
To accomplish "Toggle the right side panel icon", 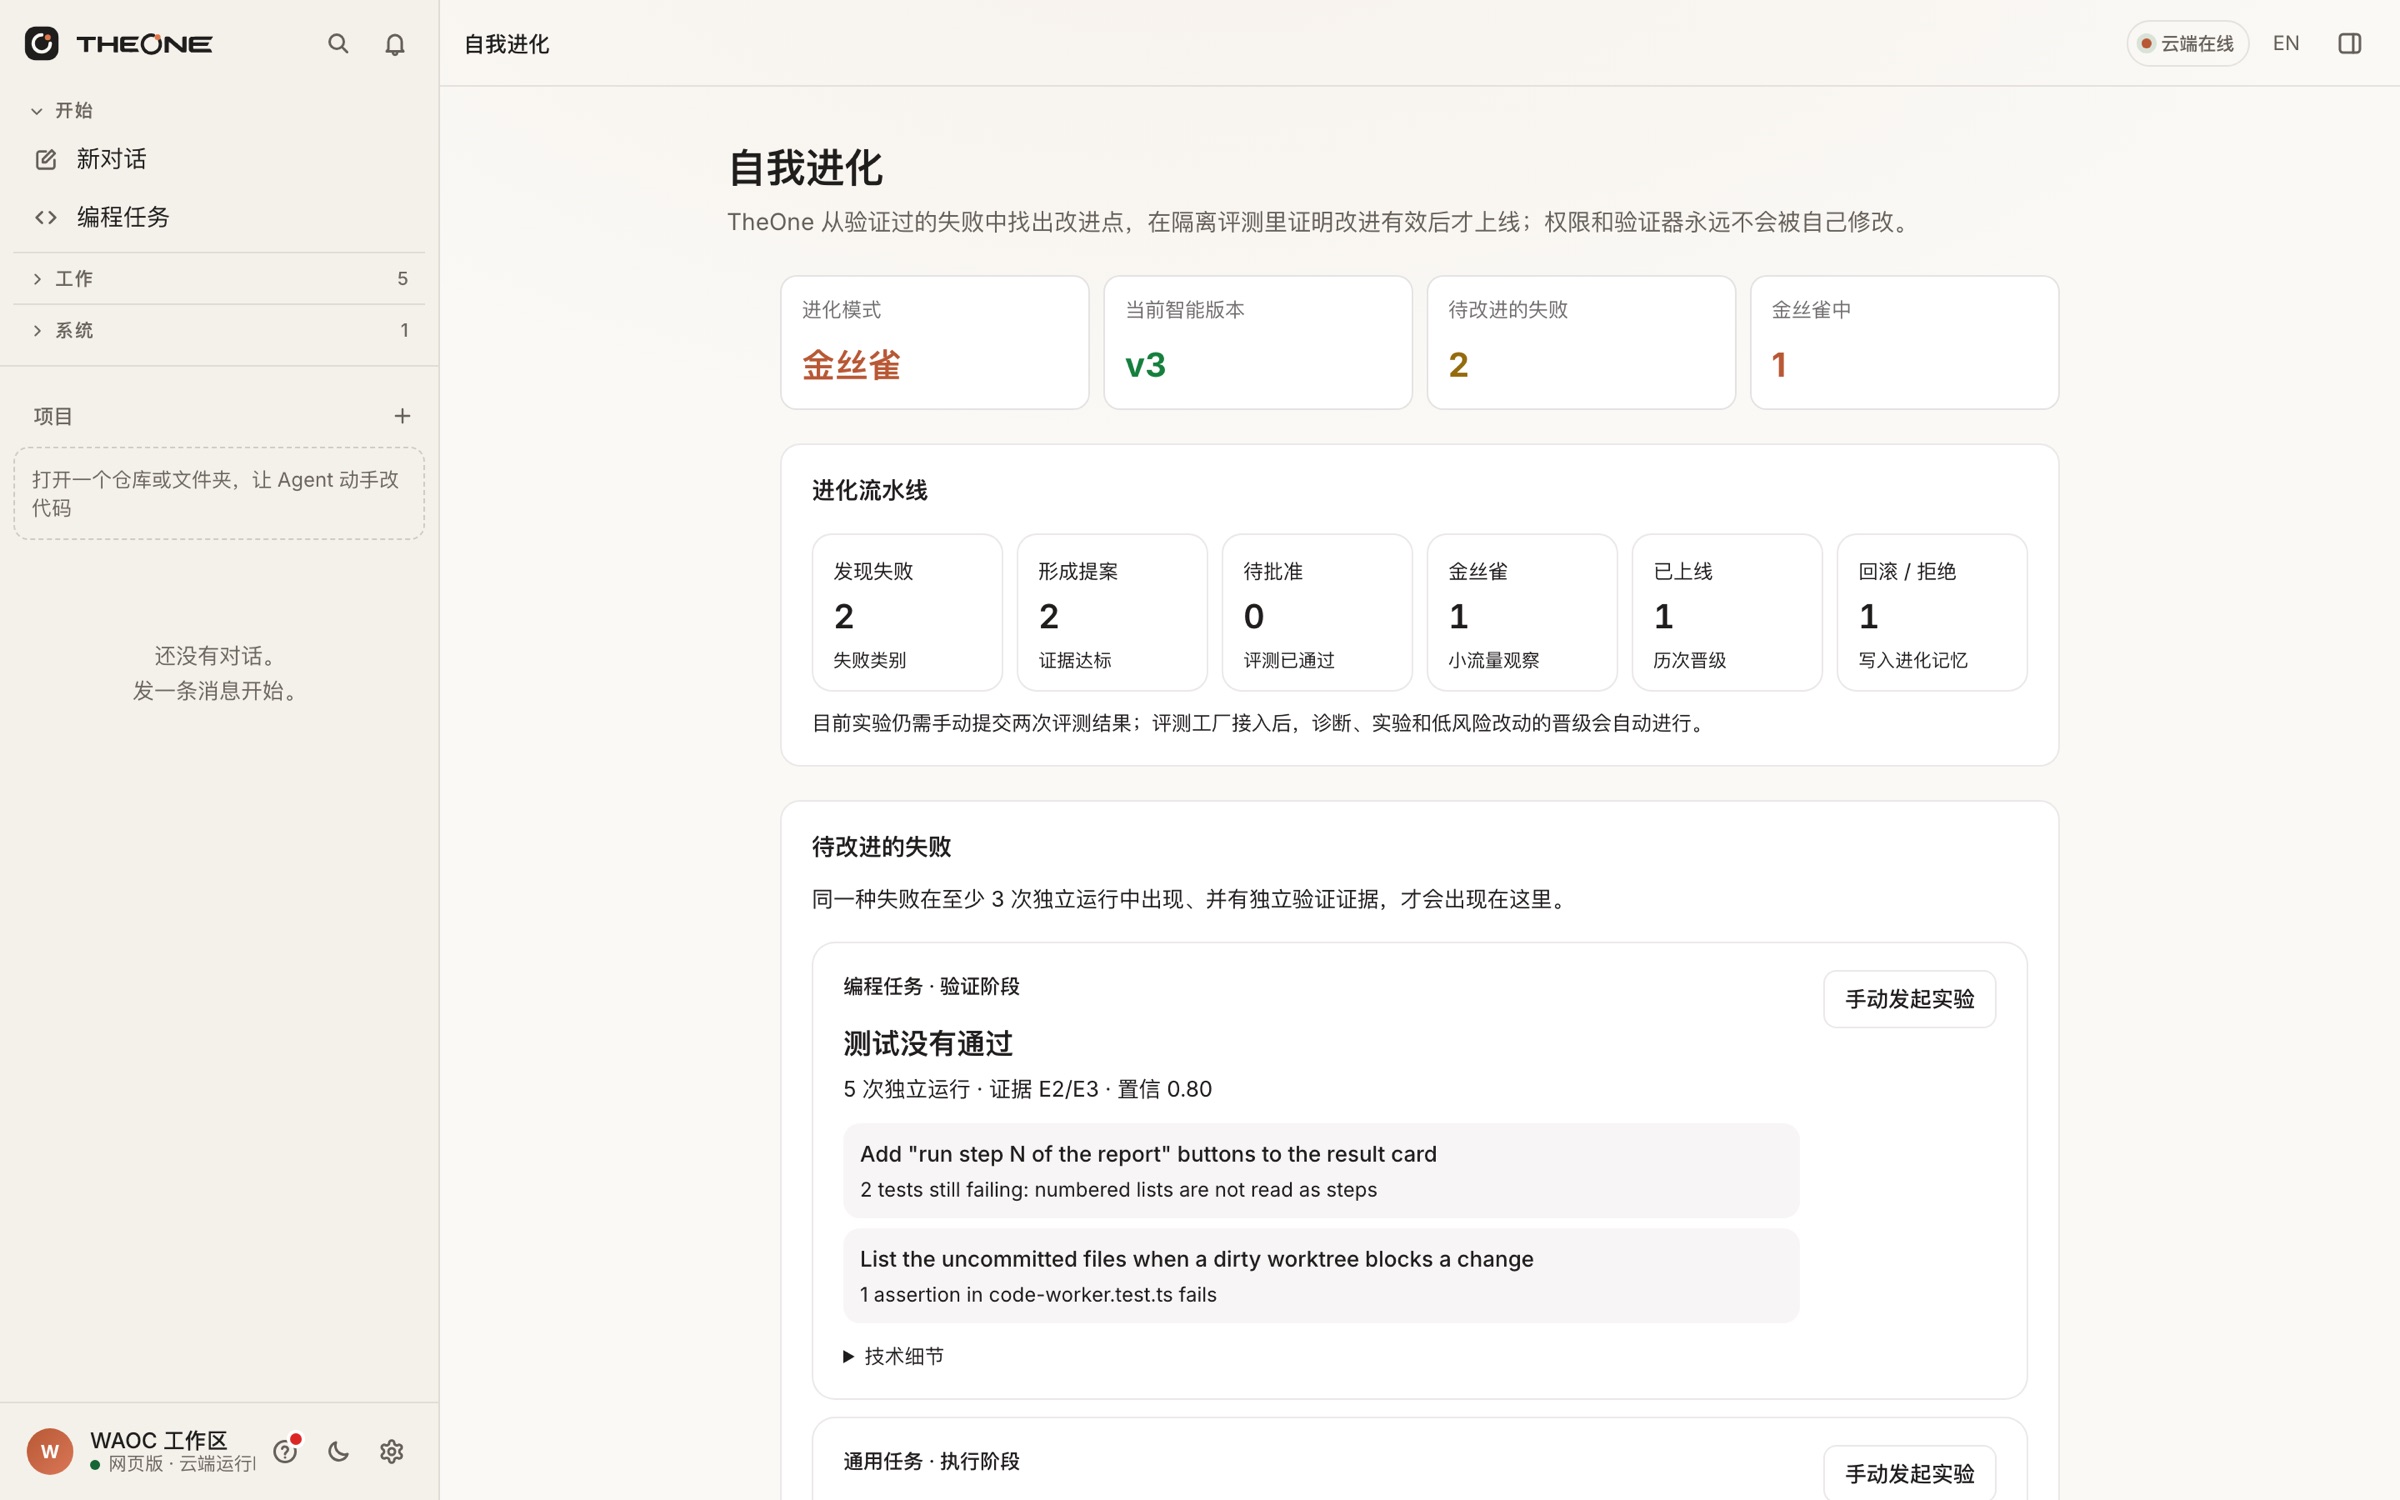I will [x=2349, y=43].
